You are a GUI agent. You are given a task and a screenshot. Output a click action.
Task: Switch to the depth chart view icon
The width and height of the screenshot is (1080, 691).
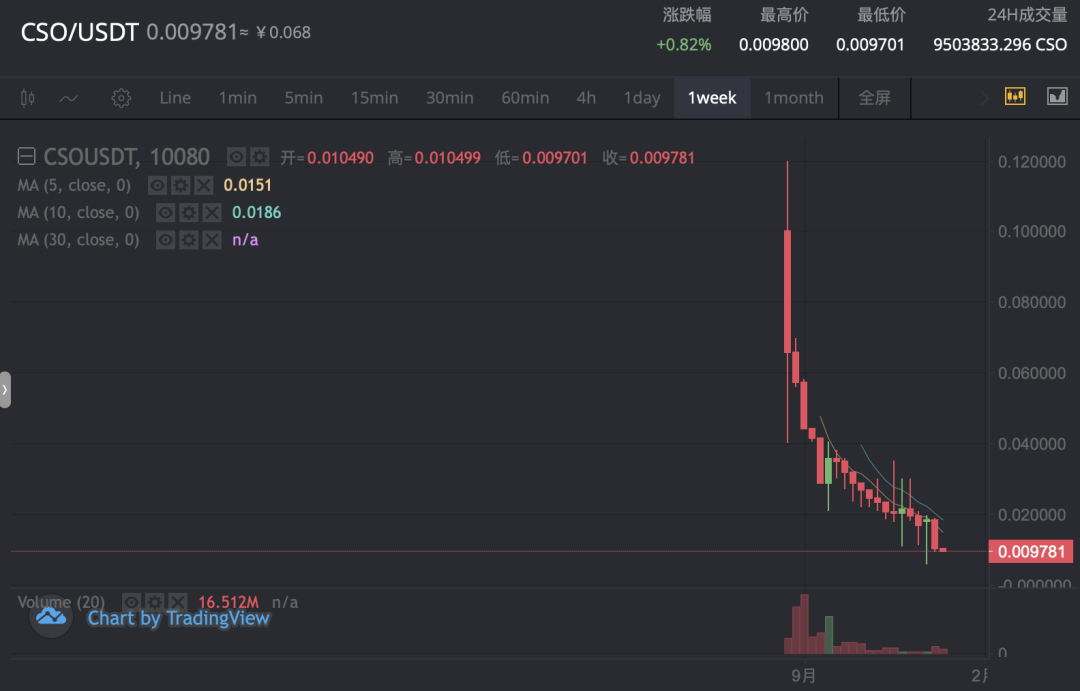point(1057,96)
